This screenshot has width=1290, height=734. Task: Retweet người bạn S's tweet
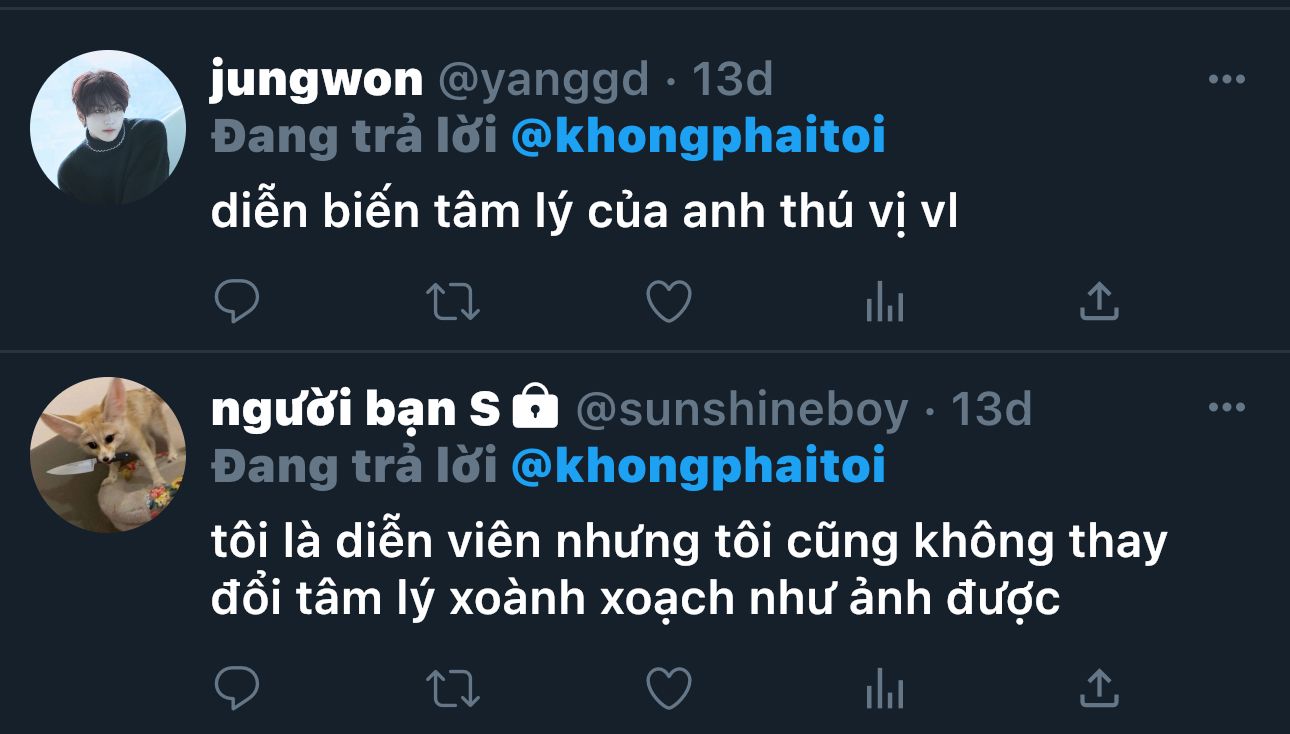(x=453, y=688)
